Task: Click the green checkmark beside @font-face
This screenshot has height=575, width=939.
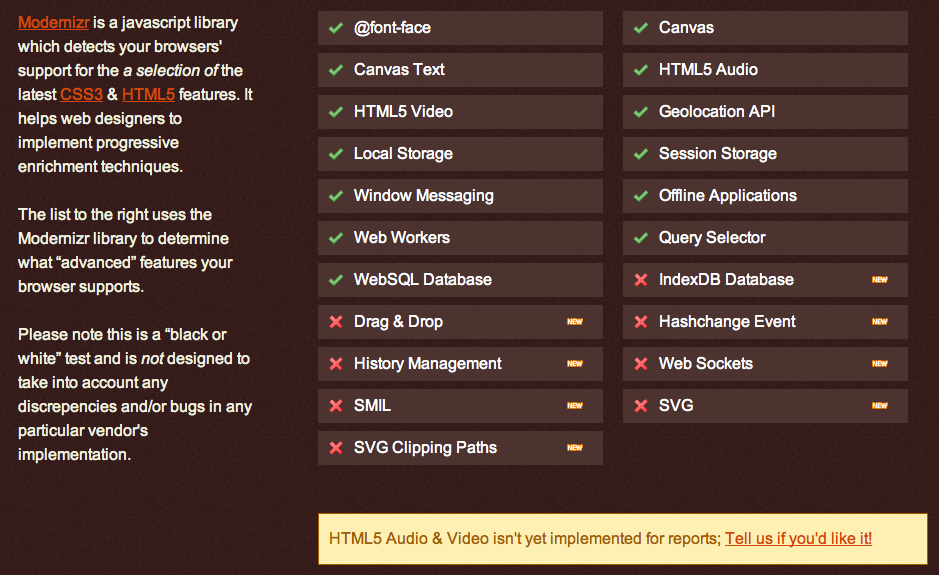Action: pyautogui.click(x=336, y=28)
